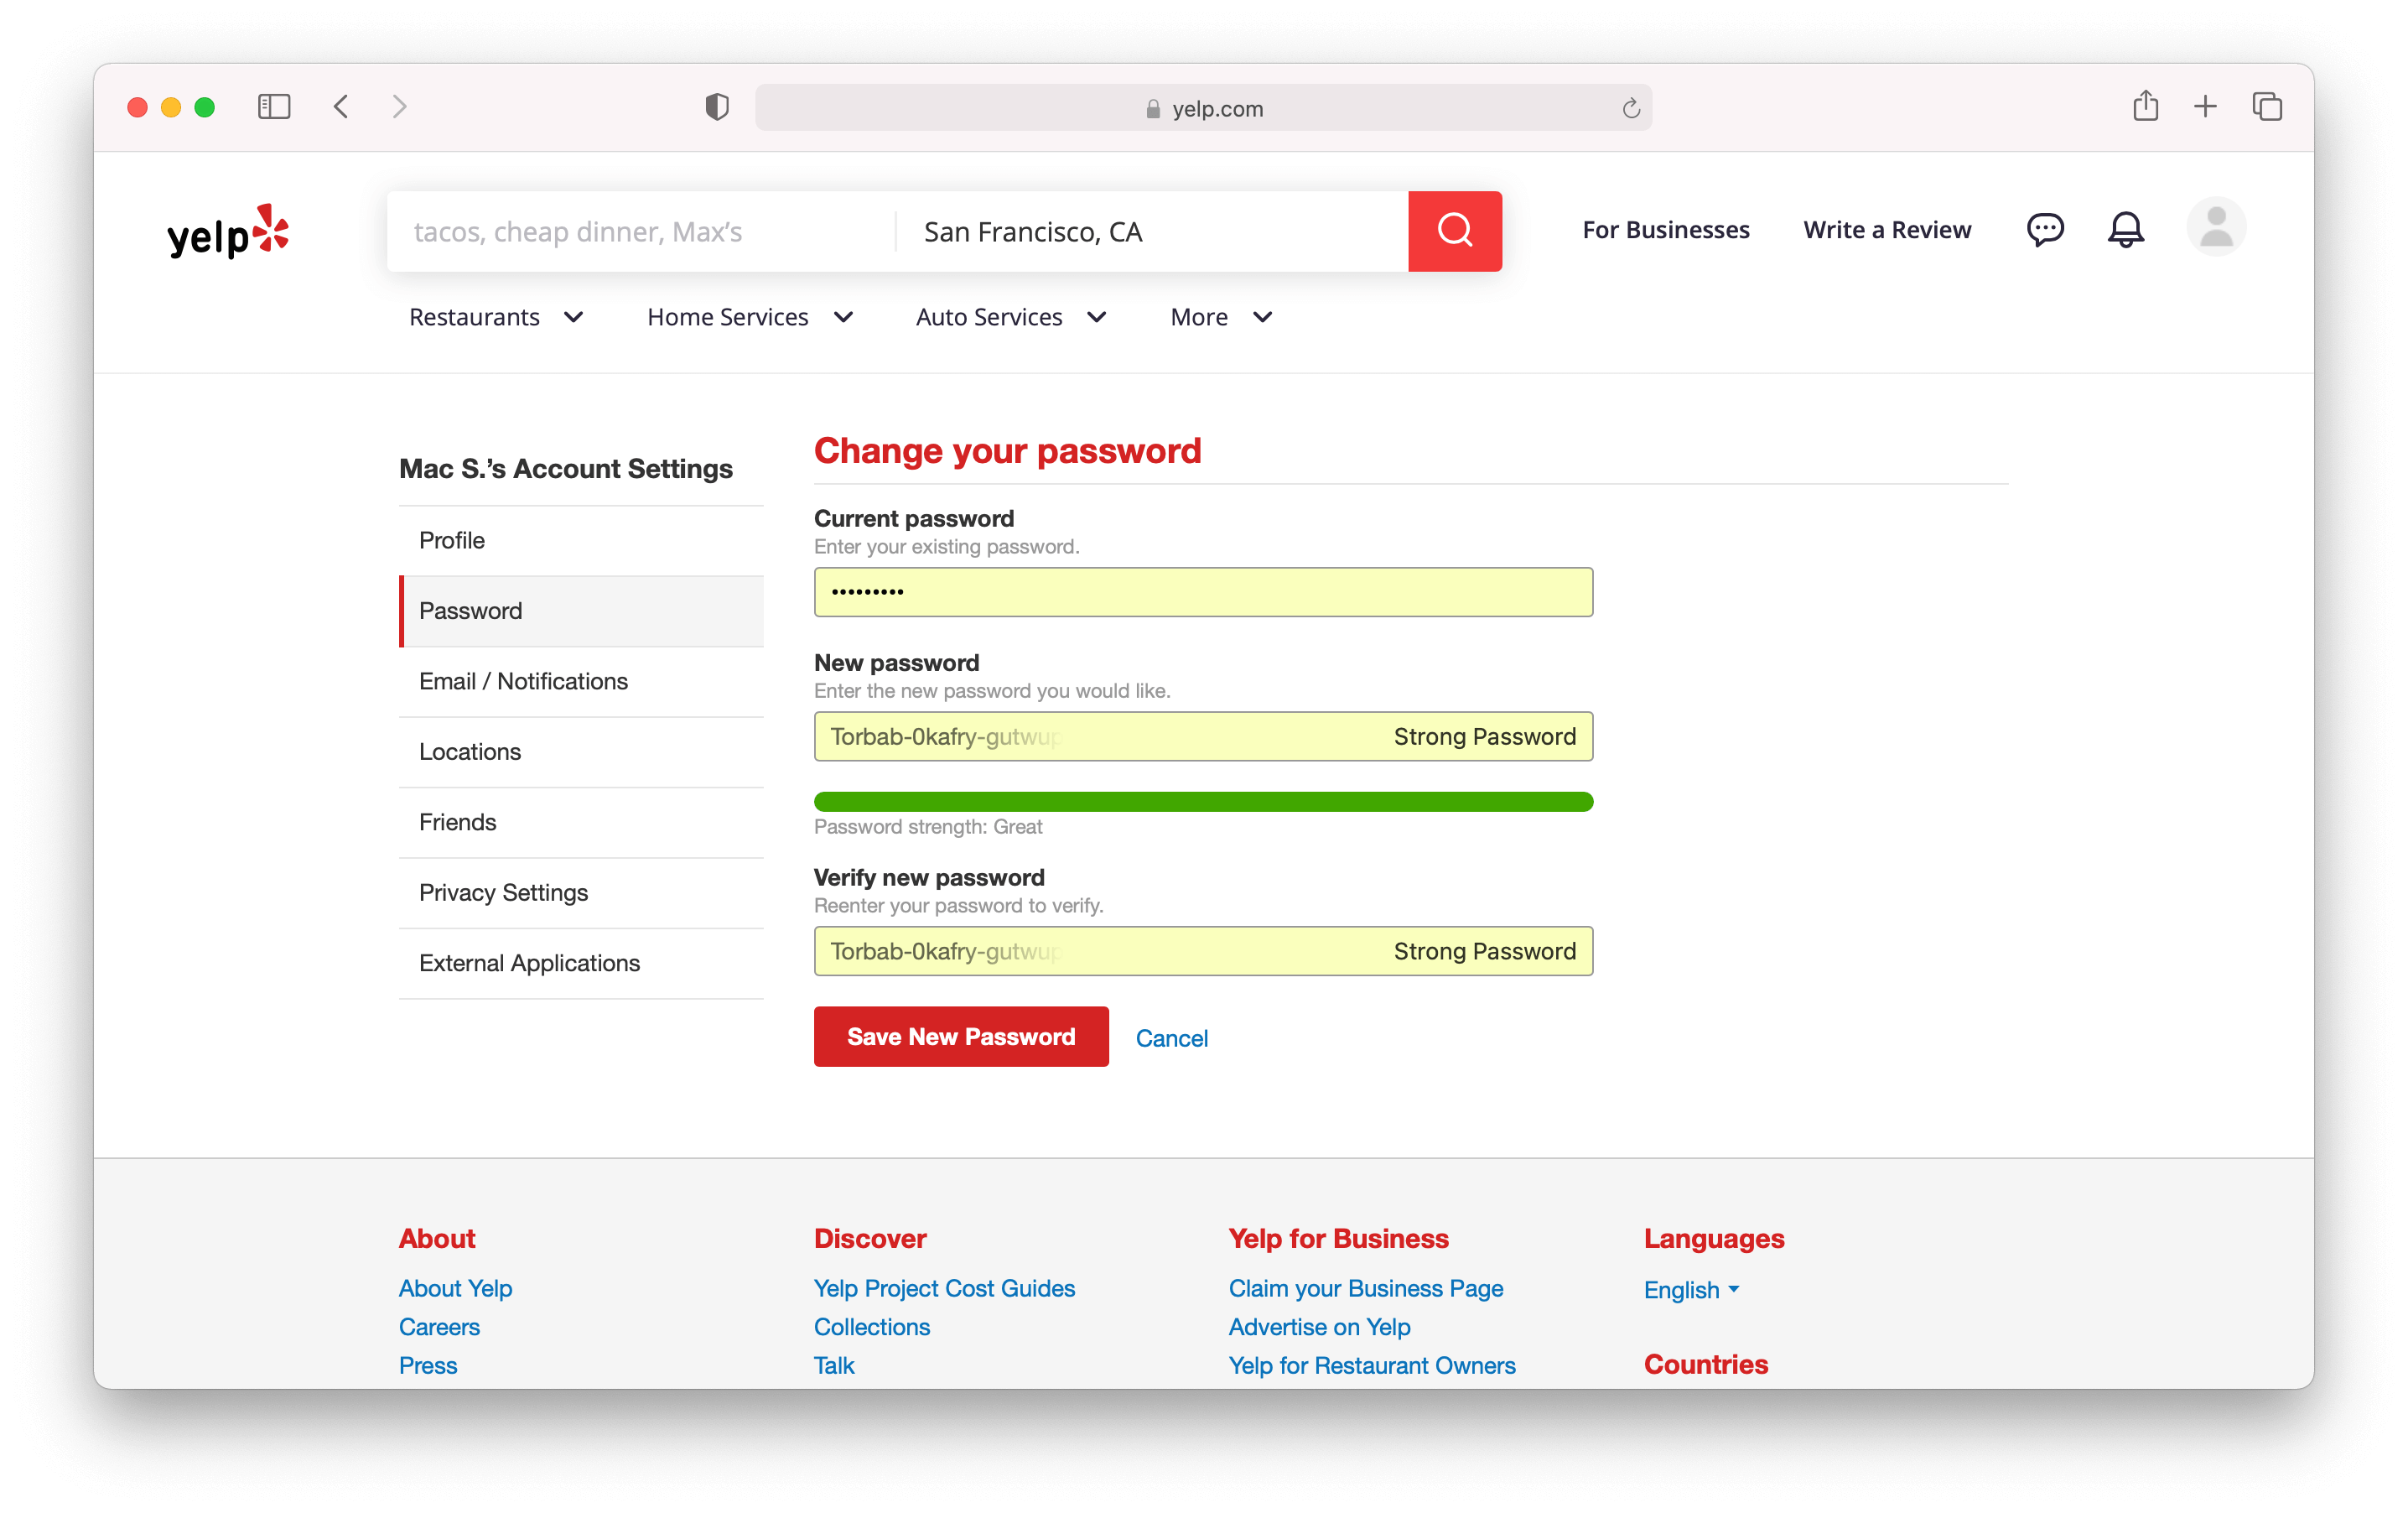Open the messages chat bubble icon
2408x1513 pixels.
pos(2044,230)
